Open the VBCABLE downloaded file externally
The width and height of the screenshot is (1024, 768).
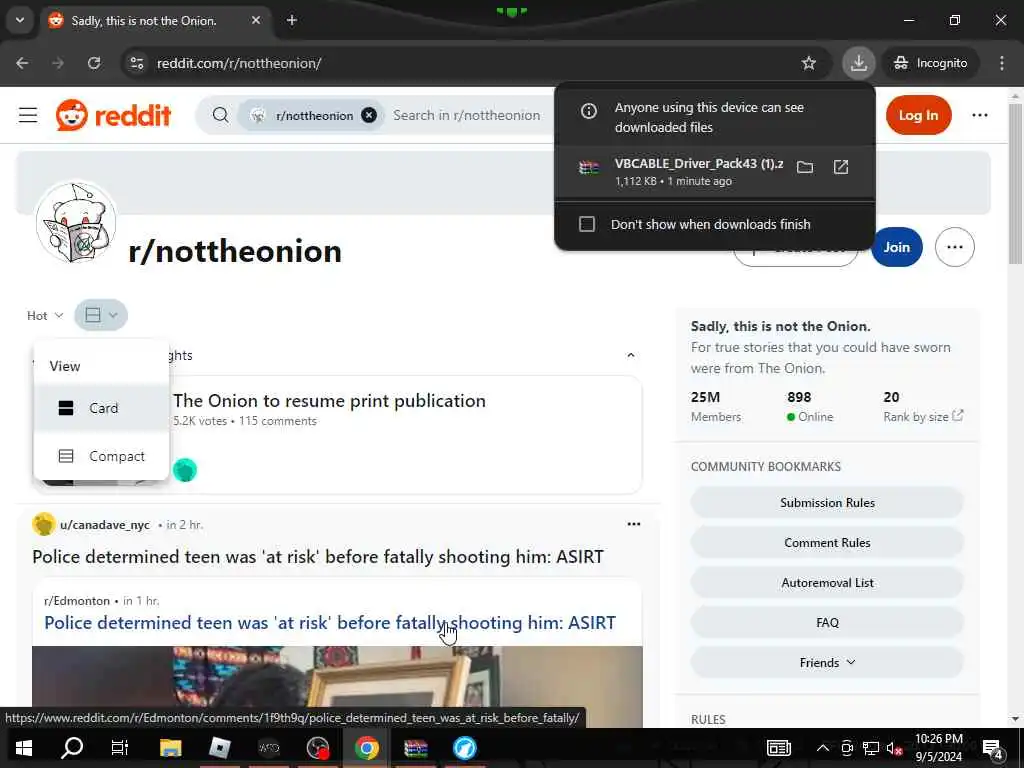pyautogui.click(x=841, y=167)
